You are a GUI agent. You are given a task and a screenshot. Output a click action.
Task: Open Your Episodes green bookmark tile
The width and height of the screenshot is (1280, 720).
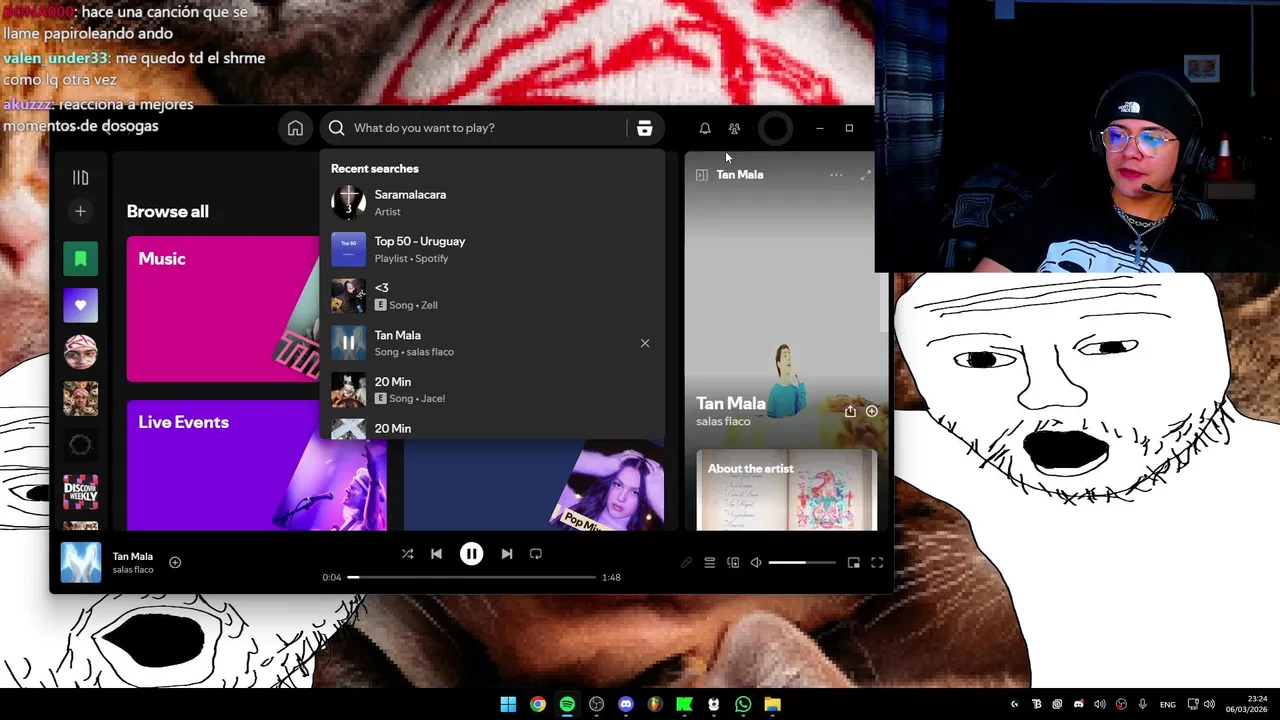(81, 259)
